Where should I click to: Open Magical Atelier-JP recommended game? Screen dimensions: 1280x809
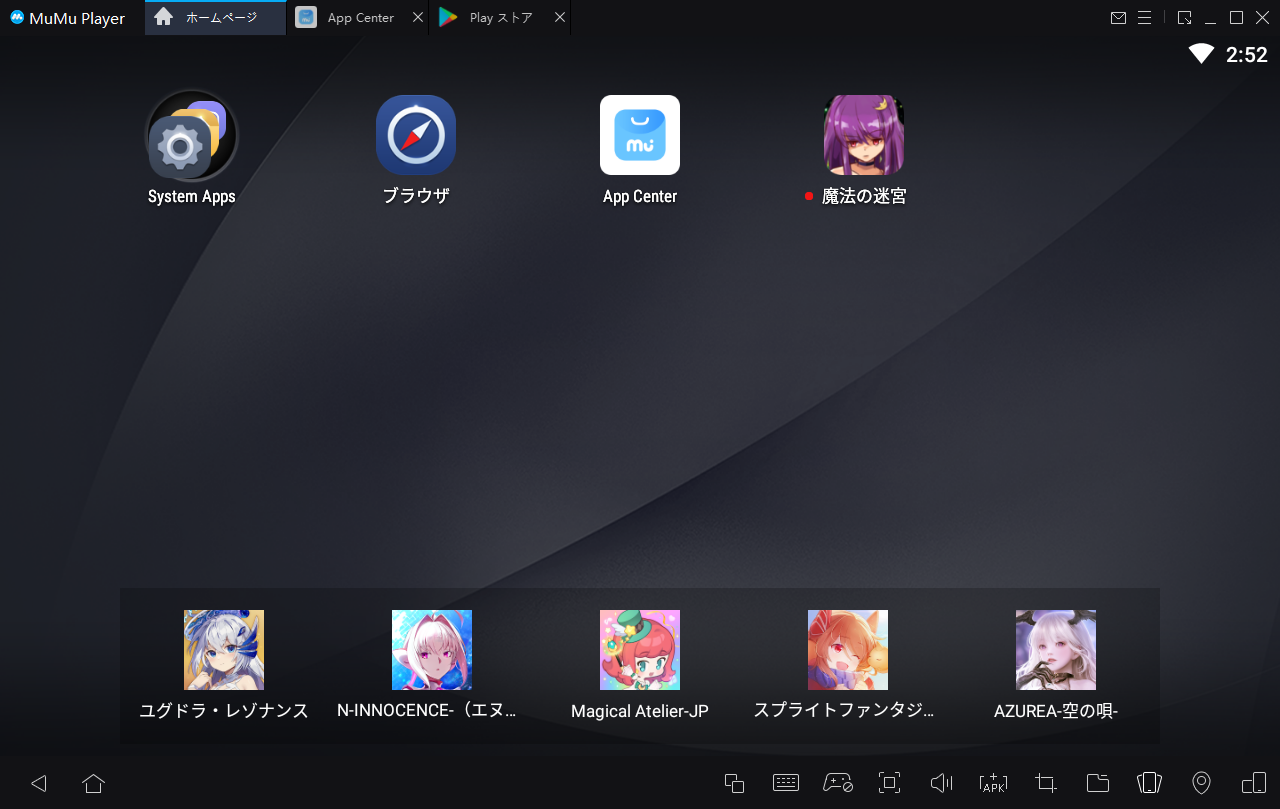point(640,650)
